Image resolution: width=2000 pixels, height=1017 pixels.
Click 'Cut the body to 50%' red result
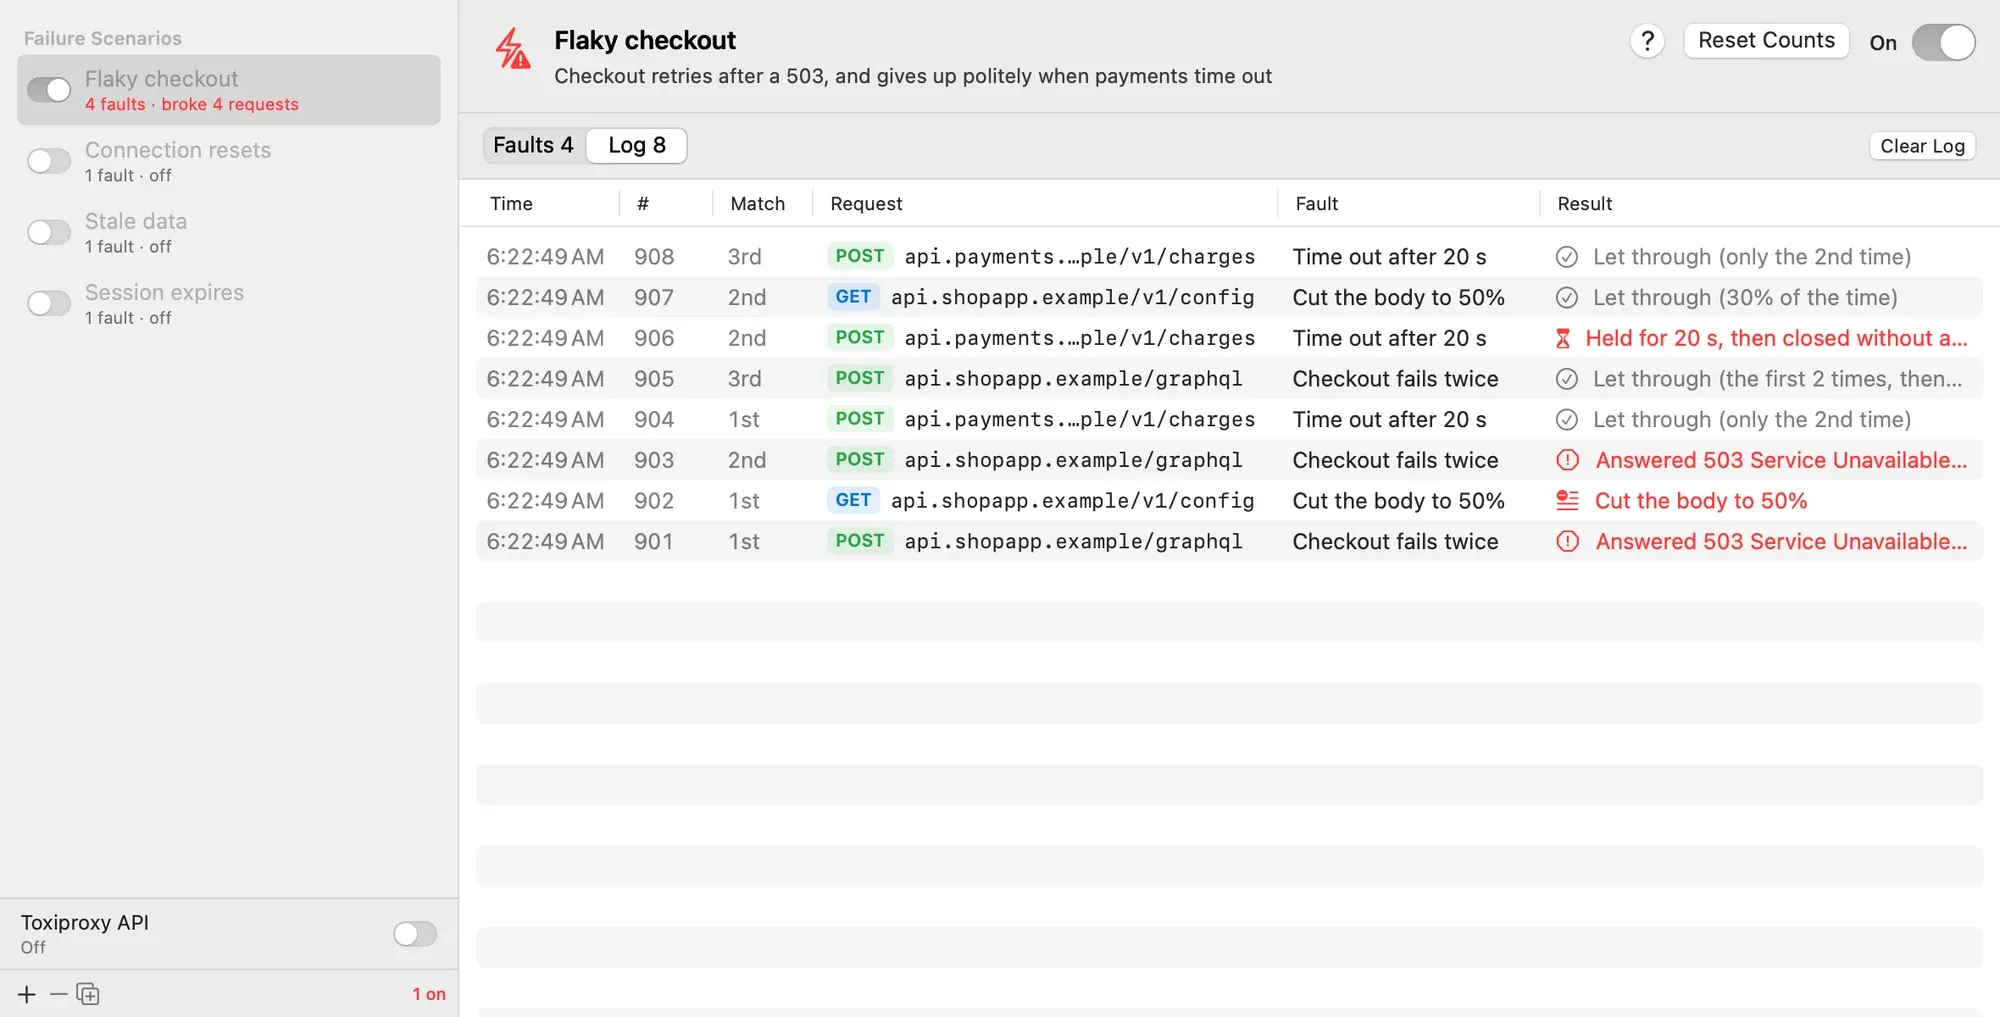[1701, 501]
